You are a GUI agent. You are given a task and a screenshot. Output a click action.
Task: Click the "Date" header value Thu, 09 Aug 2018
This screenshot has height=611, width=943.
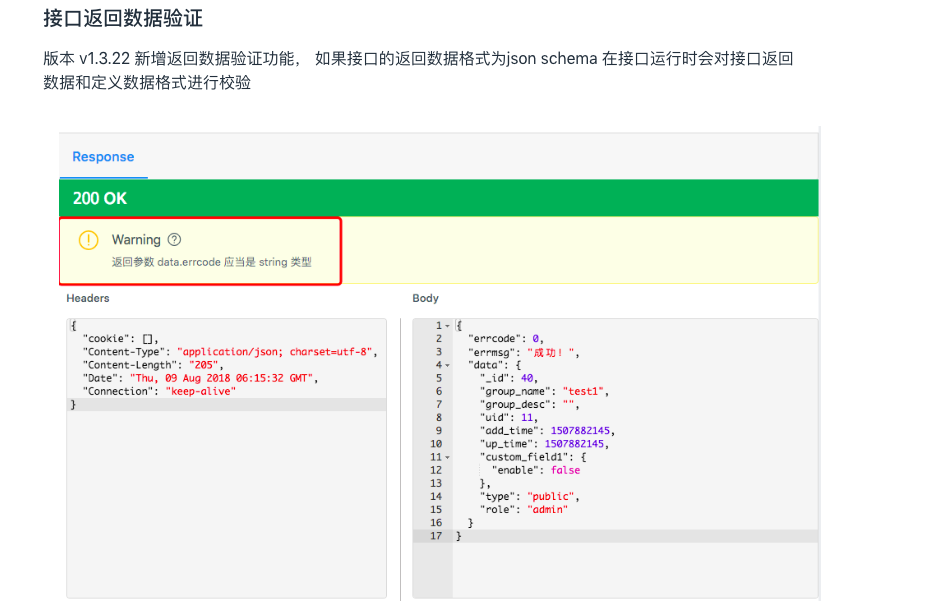(x=221, y=378)
